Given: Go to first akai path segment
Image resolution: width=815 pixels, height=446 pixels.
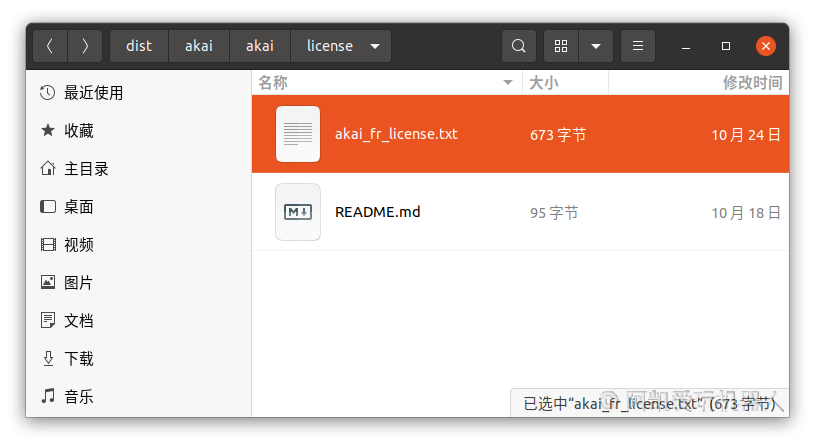Looking at the screenshot, I should [x=199, y=46].
